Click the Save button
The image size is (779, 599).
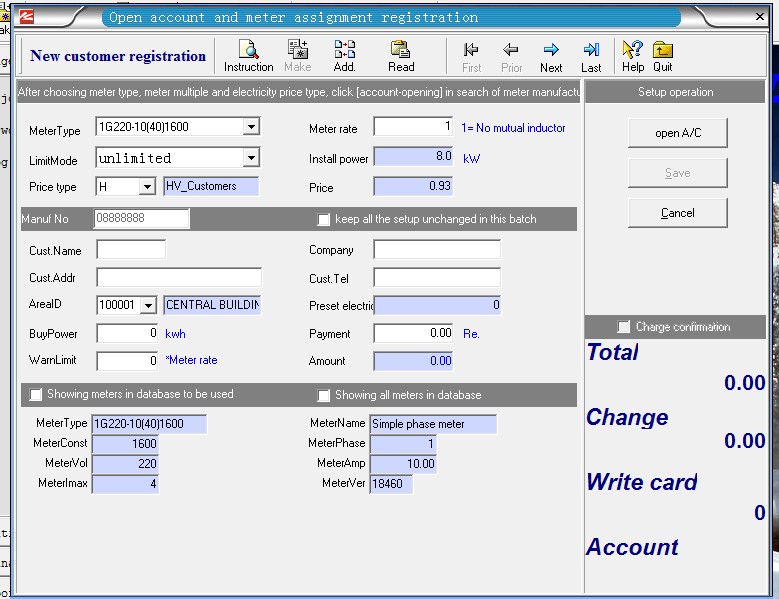(678, 173)
